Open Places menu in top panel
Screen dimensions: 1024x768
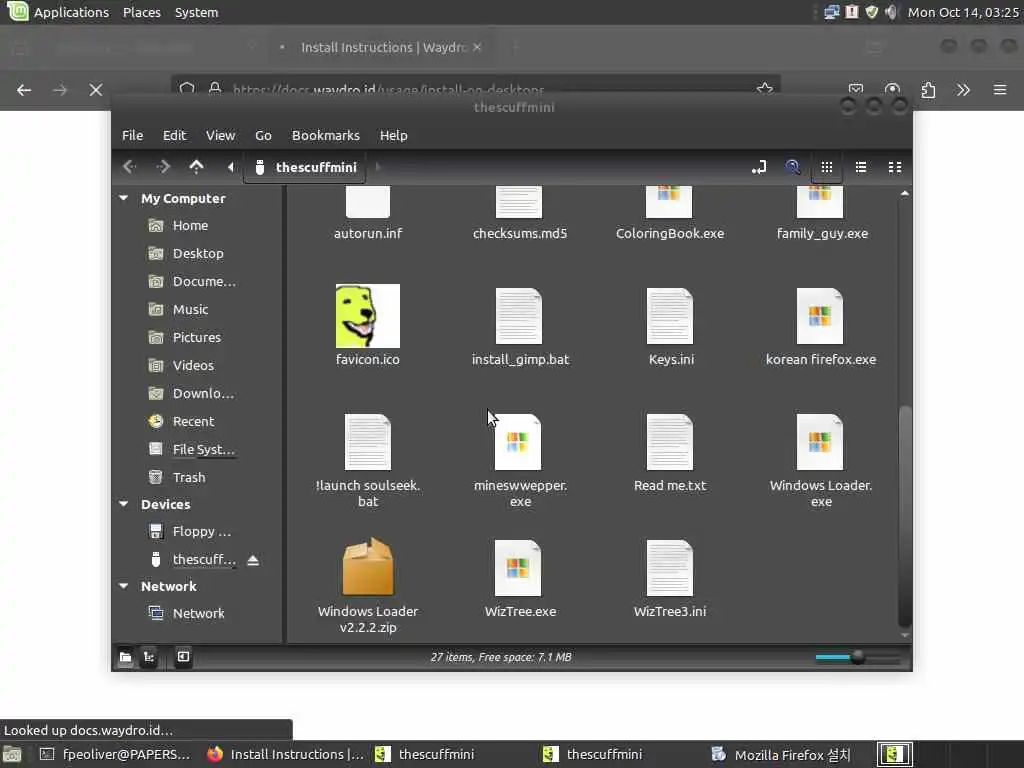142,12
